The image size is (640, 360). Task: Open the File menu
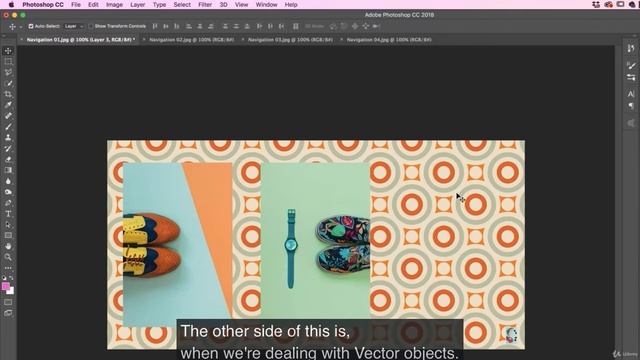pos(76,4)
